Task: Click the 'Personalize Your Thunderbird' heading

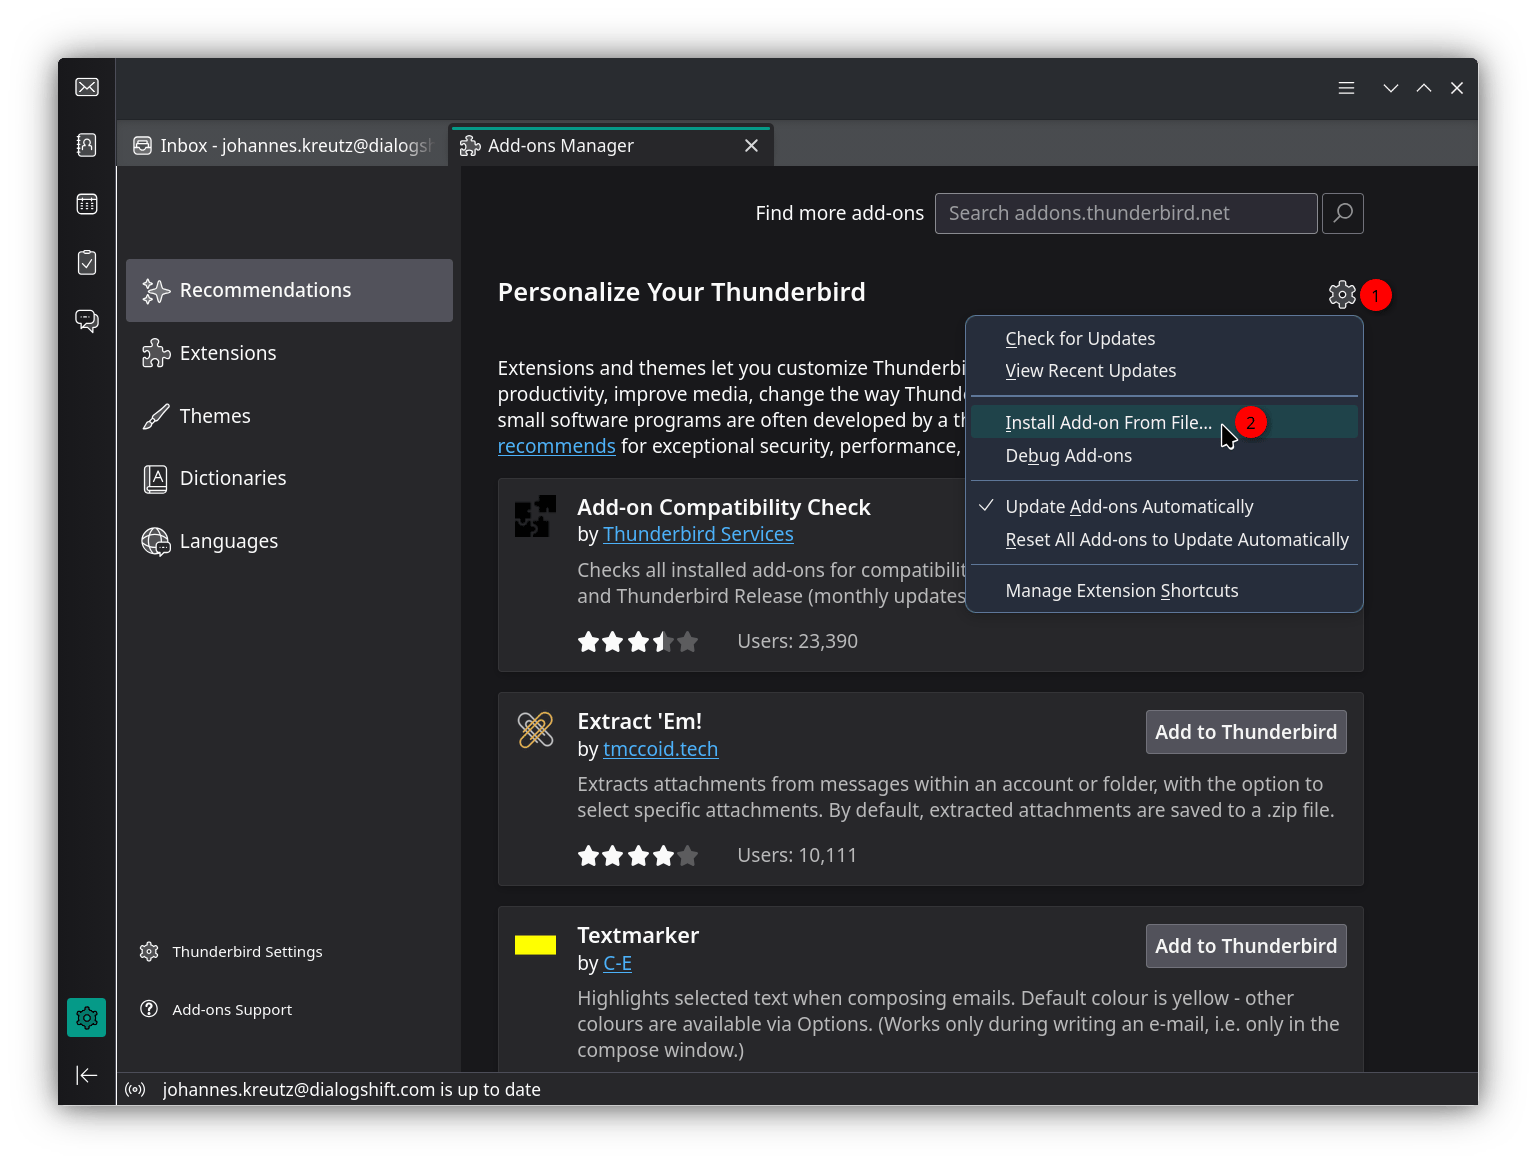Action: (x=682, y=292)
